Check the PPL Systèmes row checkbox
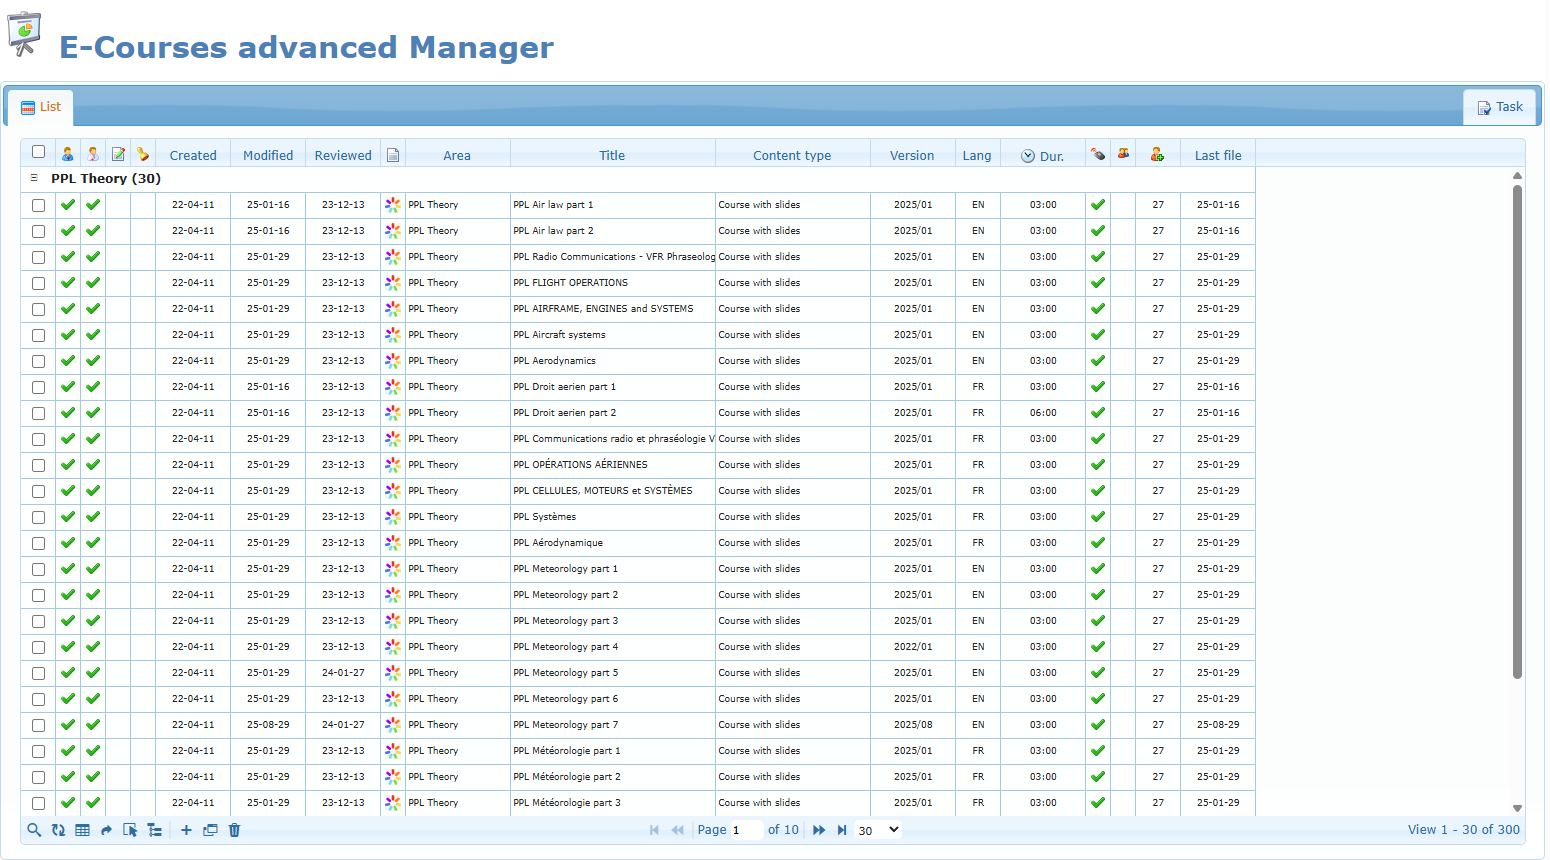Screen dimensions: 1550x860 [38, 517]
